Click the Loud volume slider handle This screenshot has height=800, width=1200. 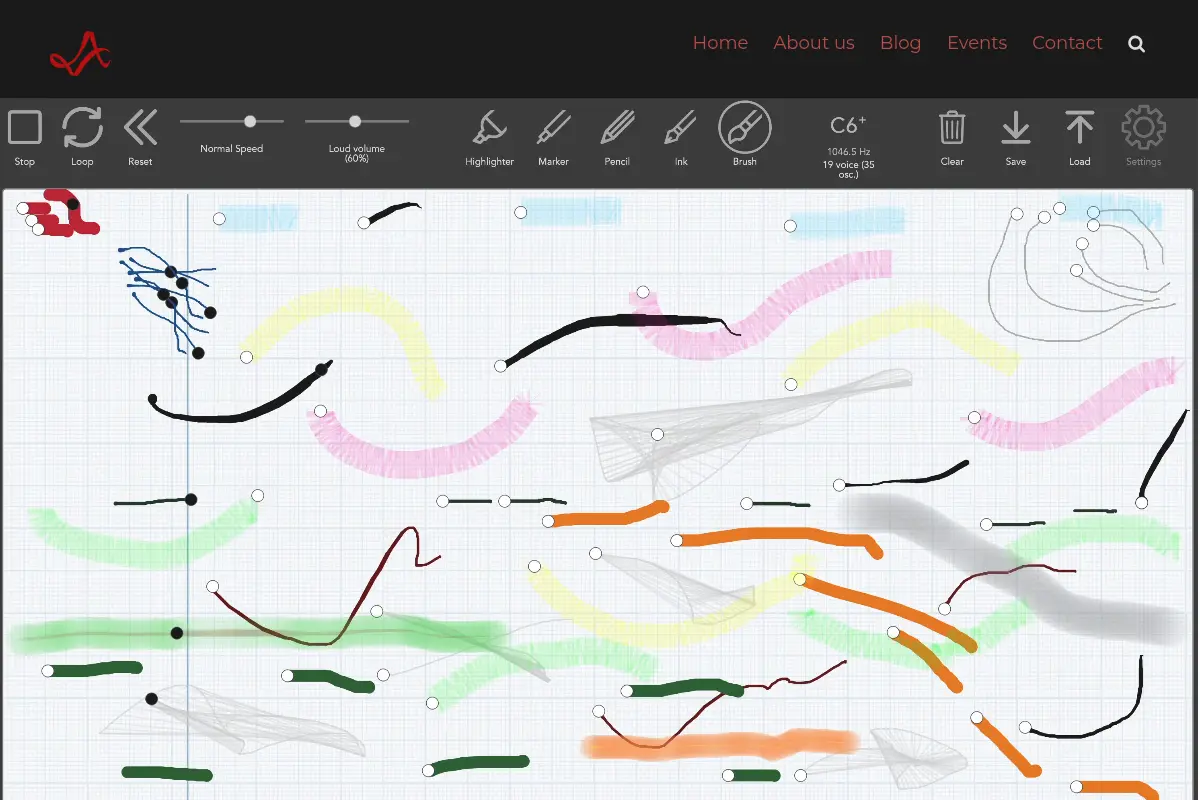(355, 121)
